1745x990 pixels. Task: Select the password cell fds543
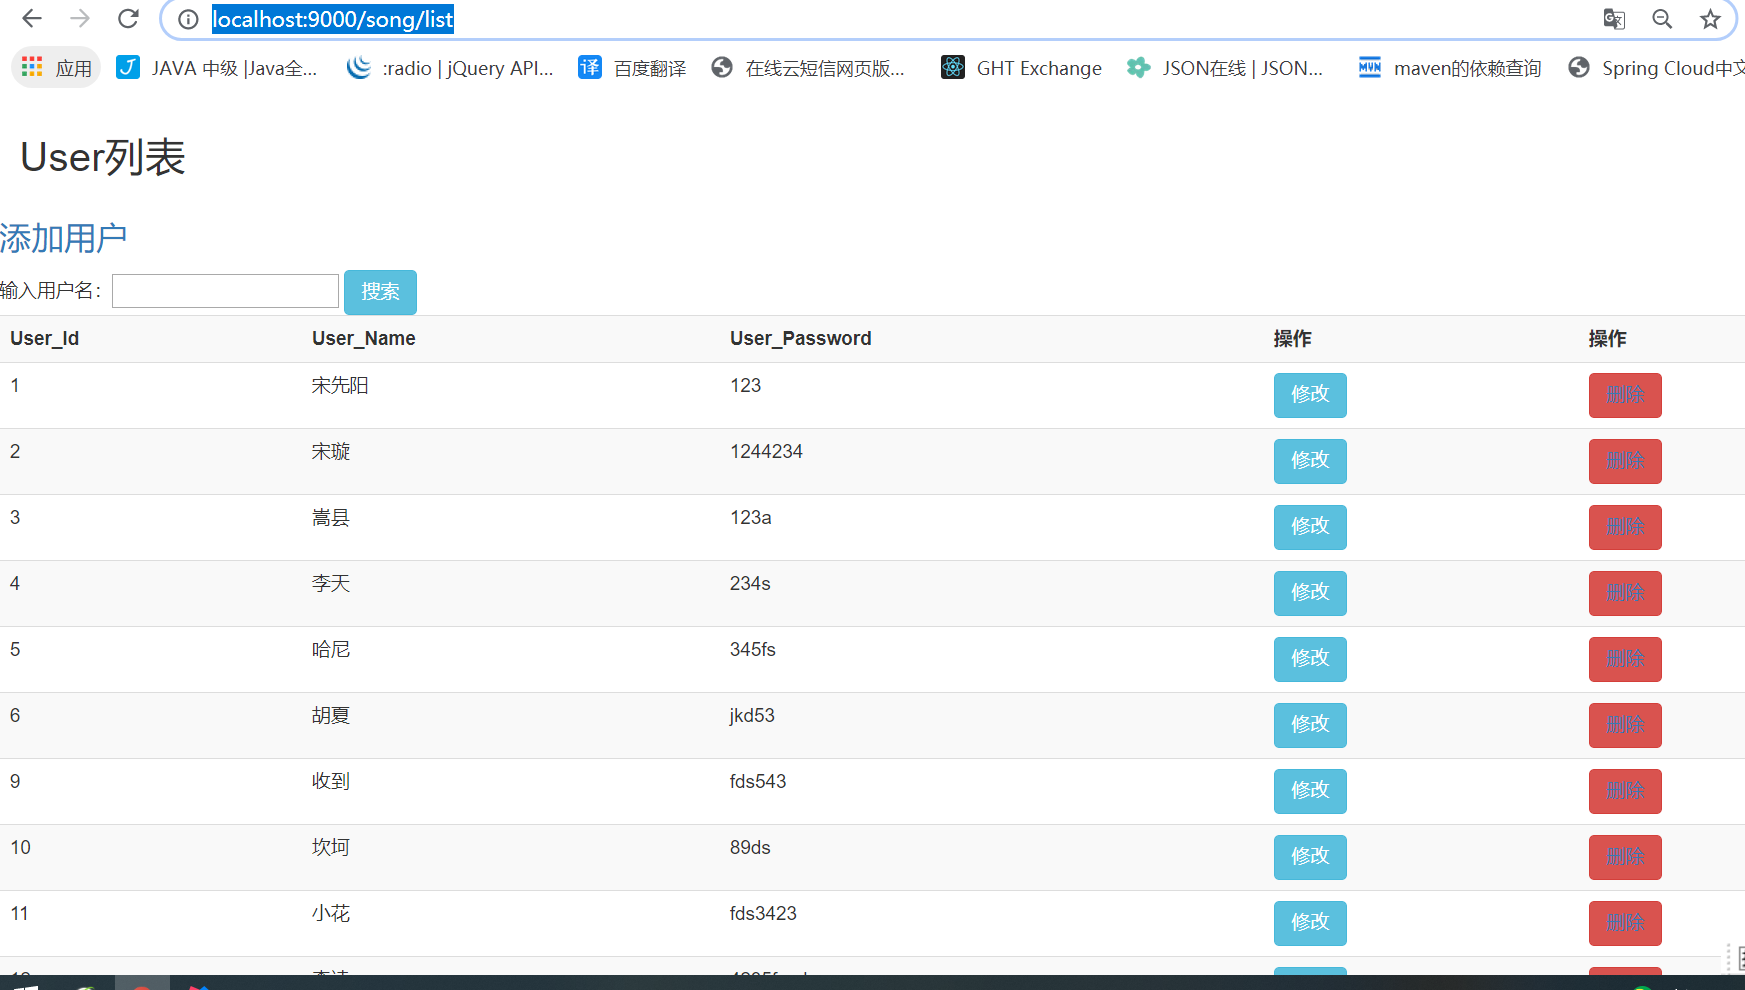[758, 781]
